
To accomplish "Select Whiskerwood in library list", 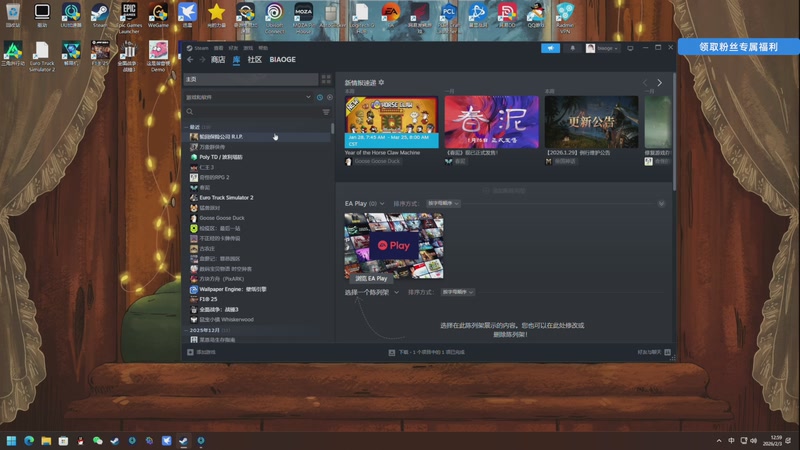I will tap(226, 320).
